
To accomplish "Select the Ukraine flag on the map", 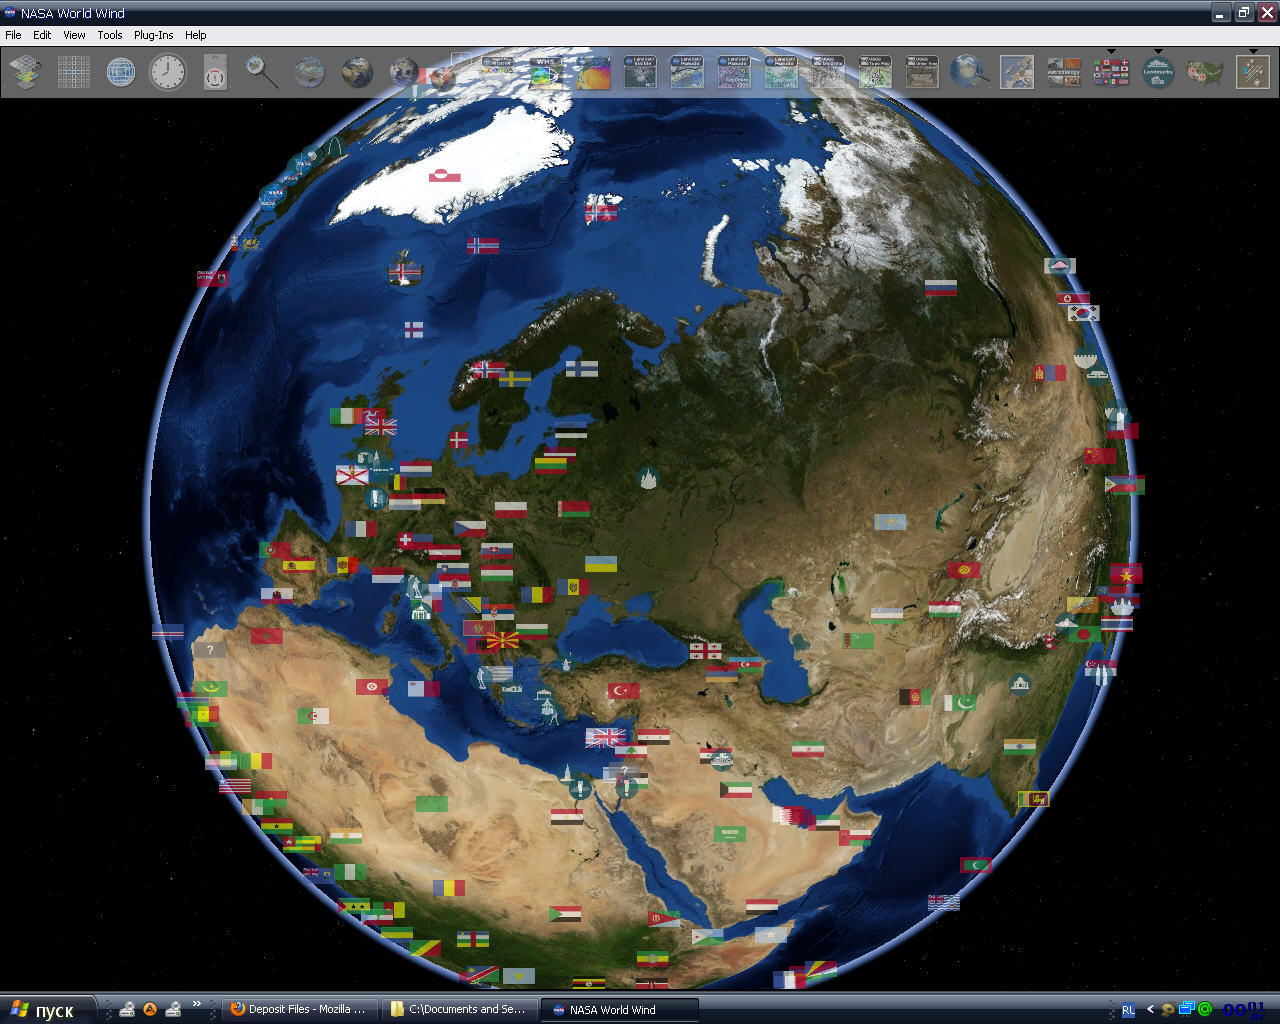I will click(601, 564).
